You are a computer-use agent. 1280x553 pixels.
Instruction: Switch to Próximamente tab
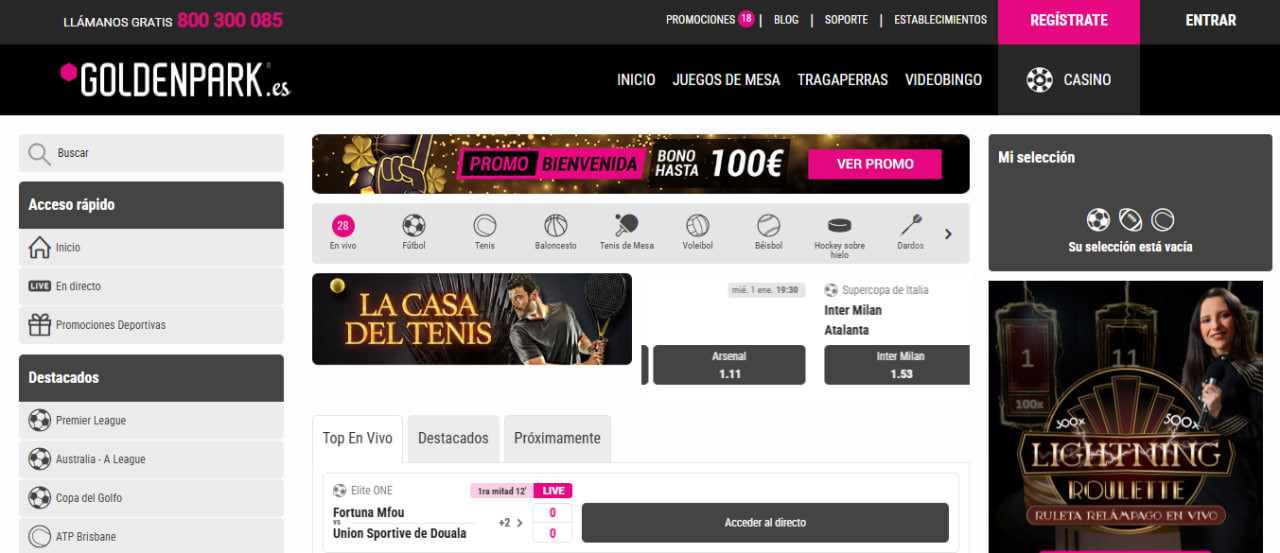coord(557,438)
